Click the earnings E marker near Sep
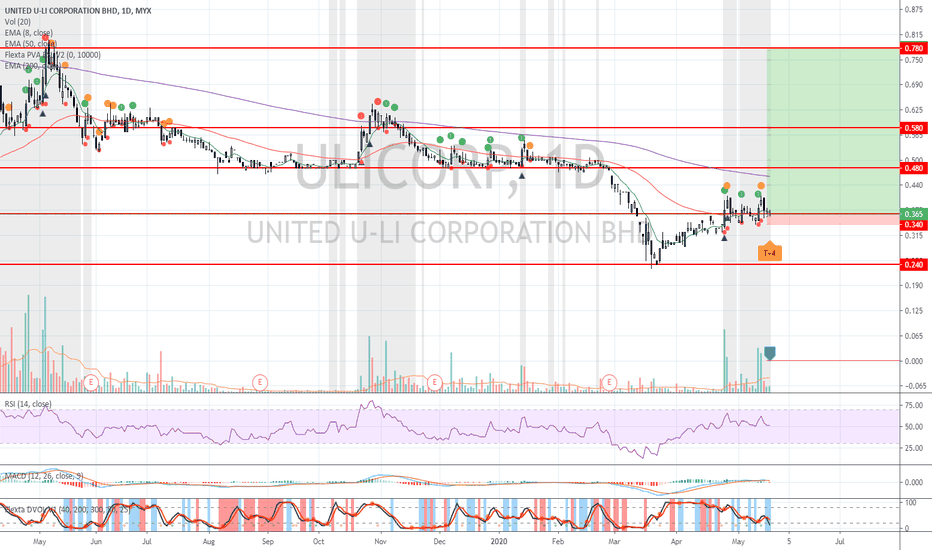932x550 pixels. tap(260, 382)
